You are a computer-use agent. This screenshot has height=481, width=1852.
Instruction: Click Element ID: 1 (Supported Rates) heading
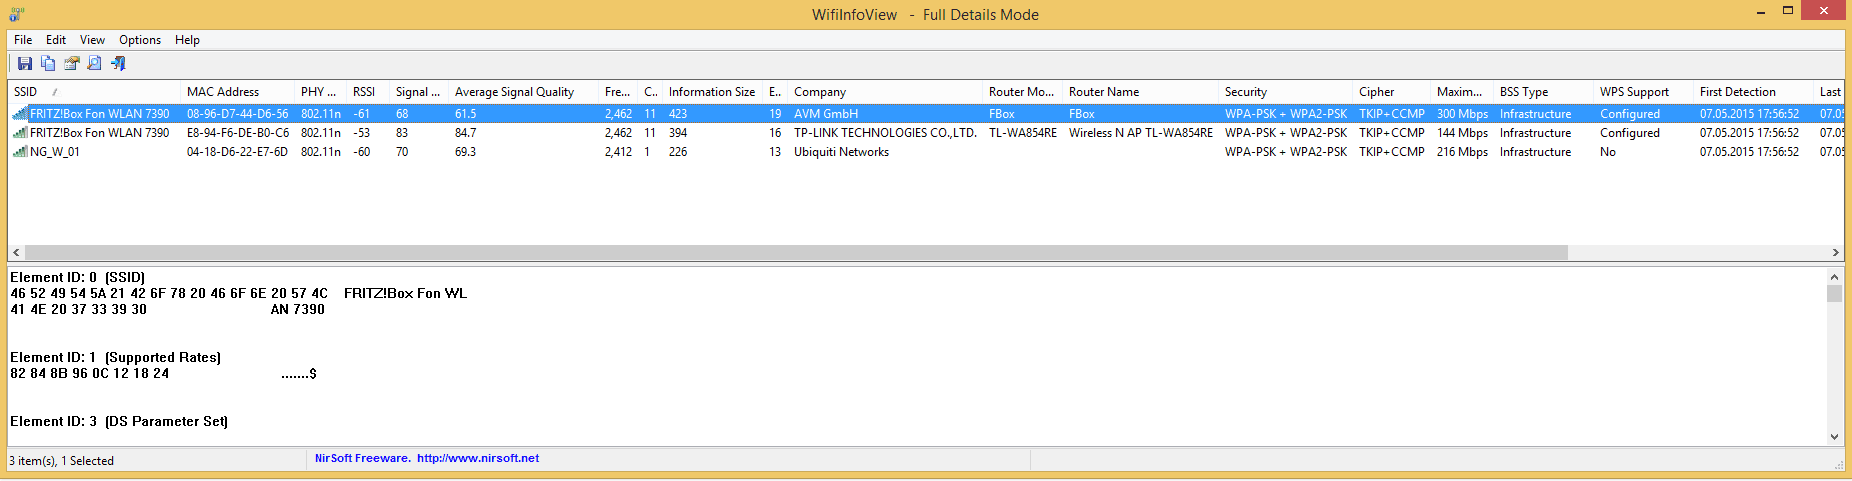[x=115, y=358]
